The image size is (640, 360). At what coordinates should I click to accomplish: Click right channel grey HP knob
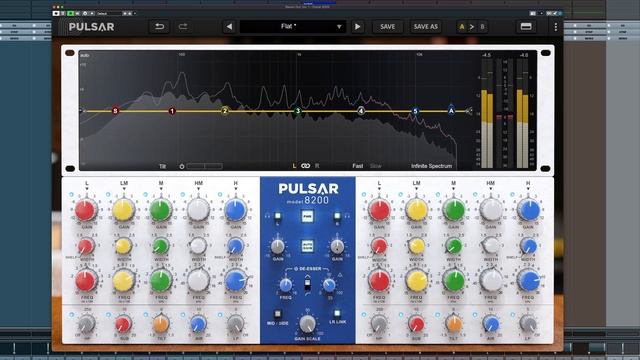coord(379,324)
